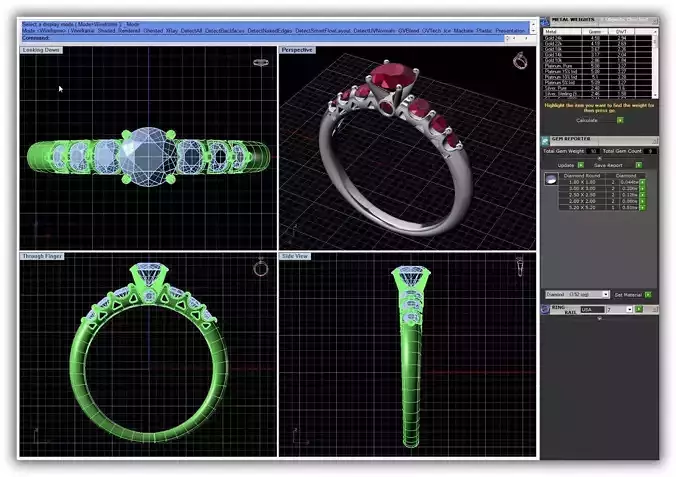The height and width of the screenshot is (477, 676).
Task: Click the Gem Reporter panel icon
Action: [545, 141]
